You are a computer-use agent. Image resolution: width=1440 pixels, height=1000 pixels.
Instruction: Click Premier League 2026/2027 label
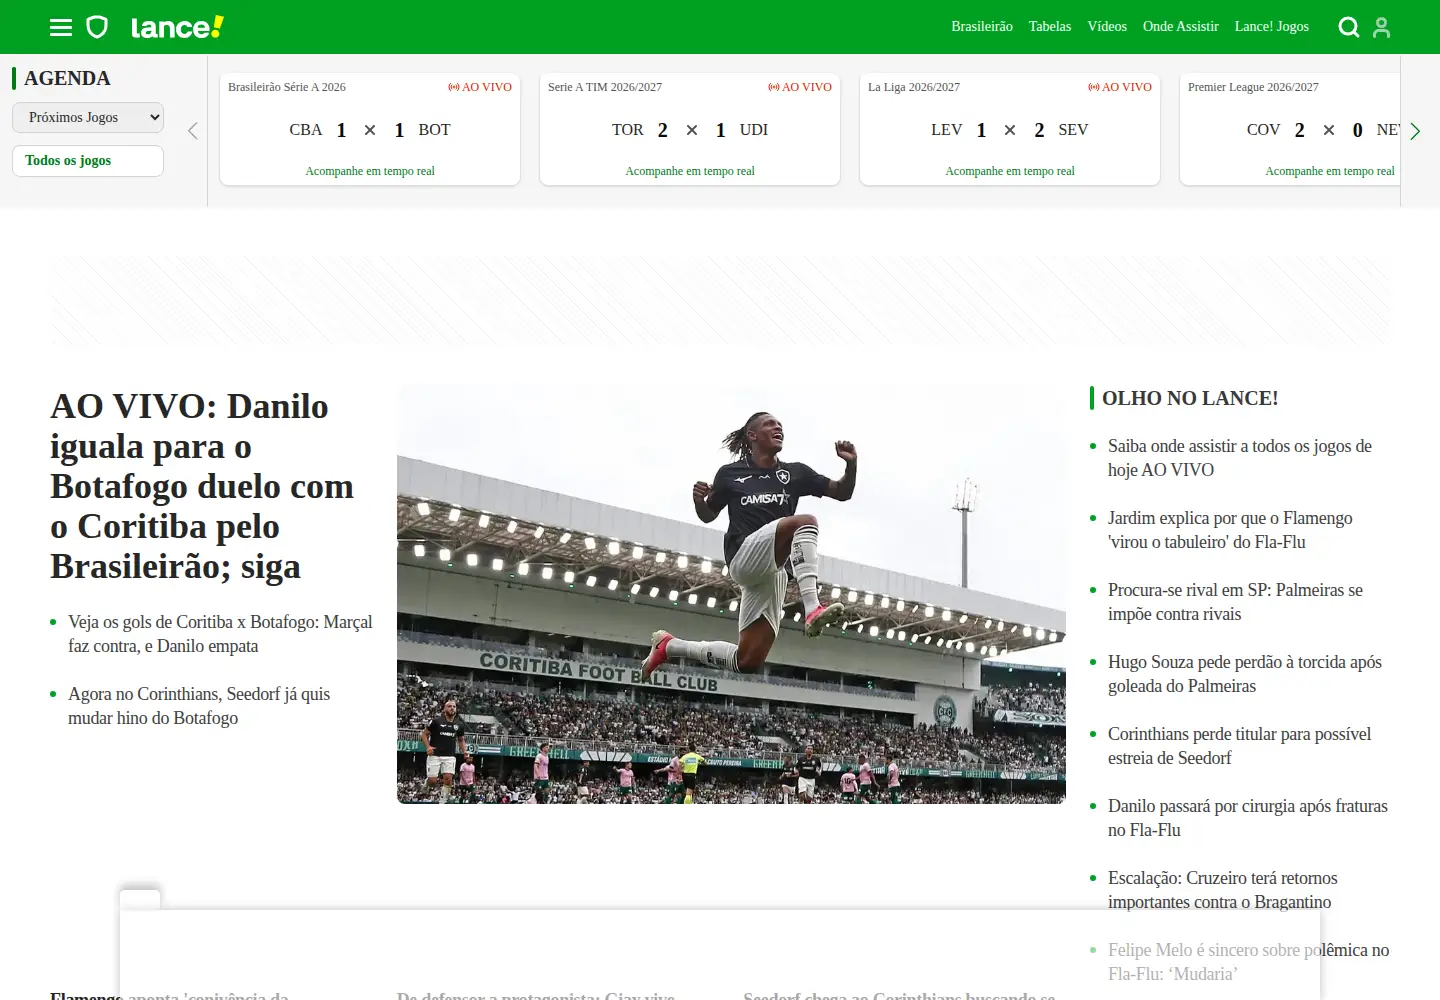tap(1253, 87)
